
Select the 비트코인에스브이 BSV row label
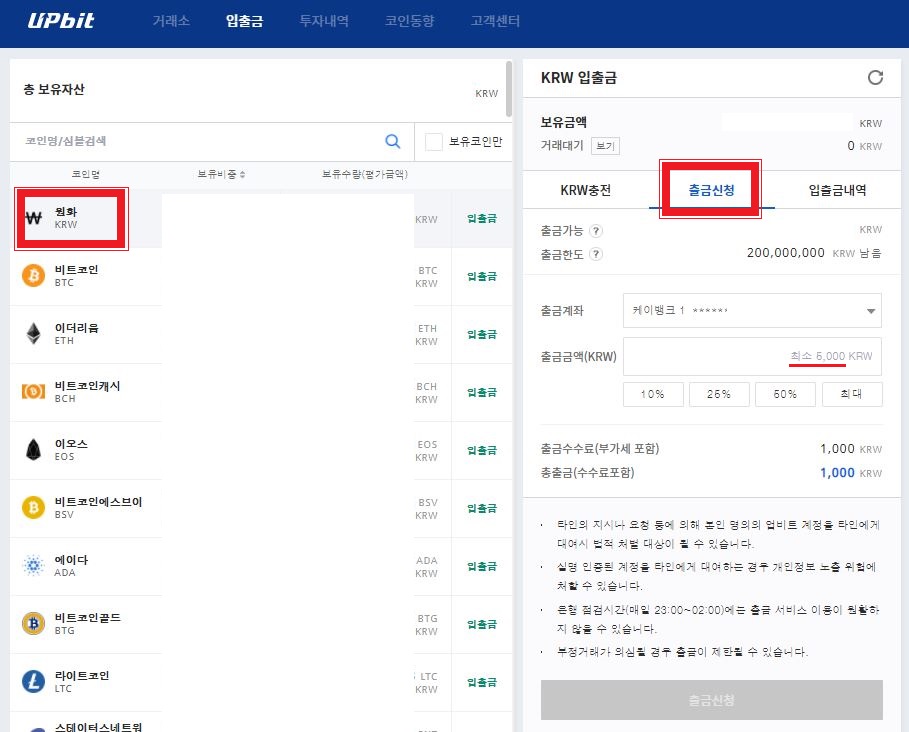99,508
